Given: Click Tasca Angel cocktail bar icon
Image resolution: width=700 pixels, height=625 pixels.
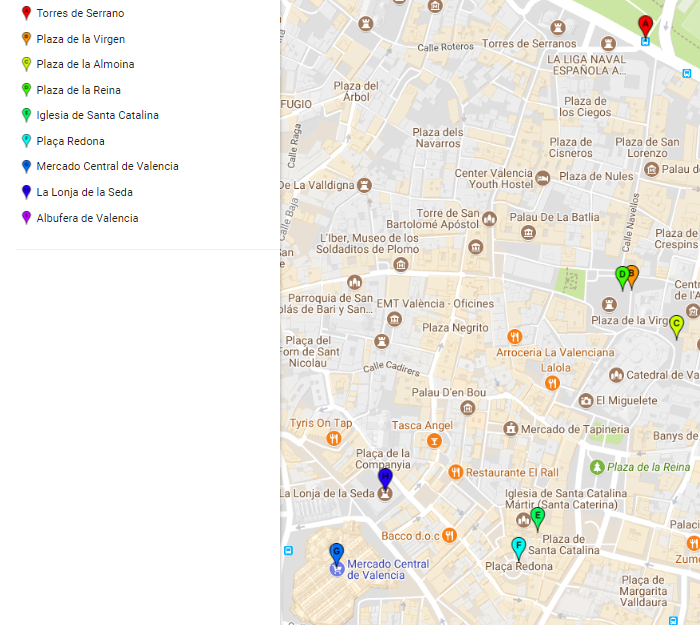Looking at the screenshot, I should click(x=434, y=441).
